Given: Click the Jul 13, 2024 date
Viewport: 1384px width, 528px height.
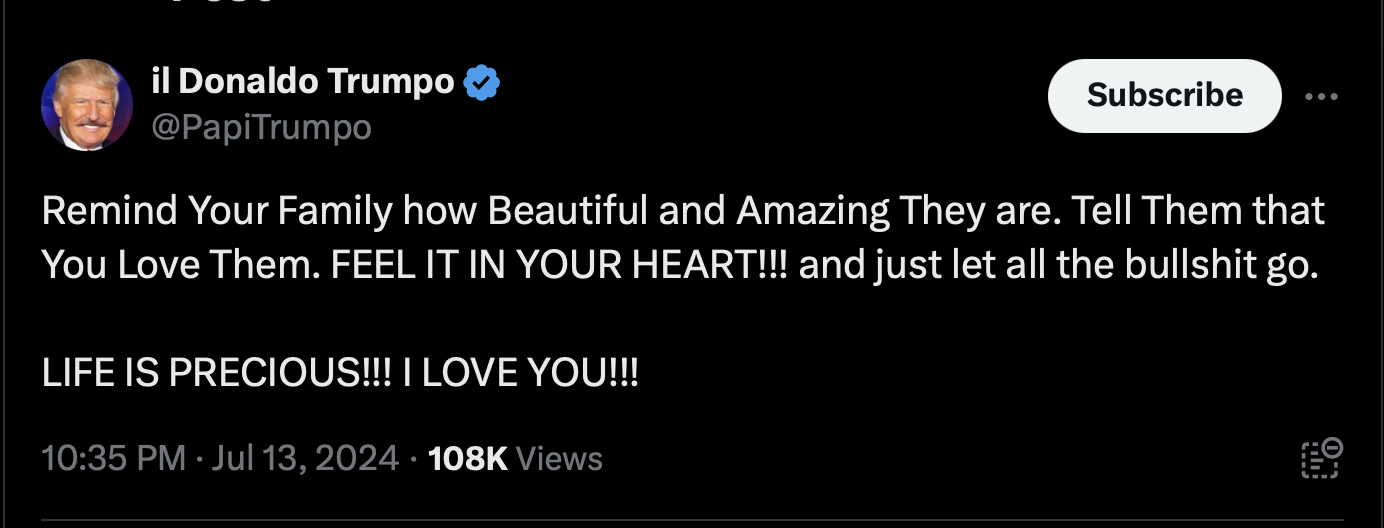Looking at the screenshot, I should coord(306,459).
